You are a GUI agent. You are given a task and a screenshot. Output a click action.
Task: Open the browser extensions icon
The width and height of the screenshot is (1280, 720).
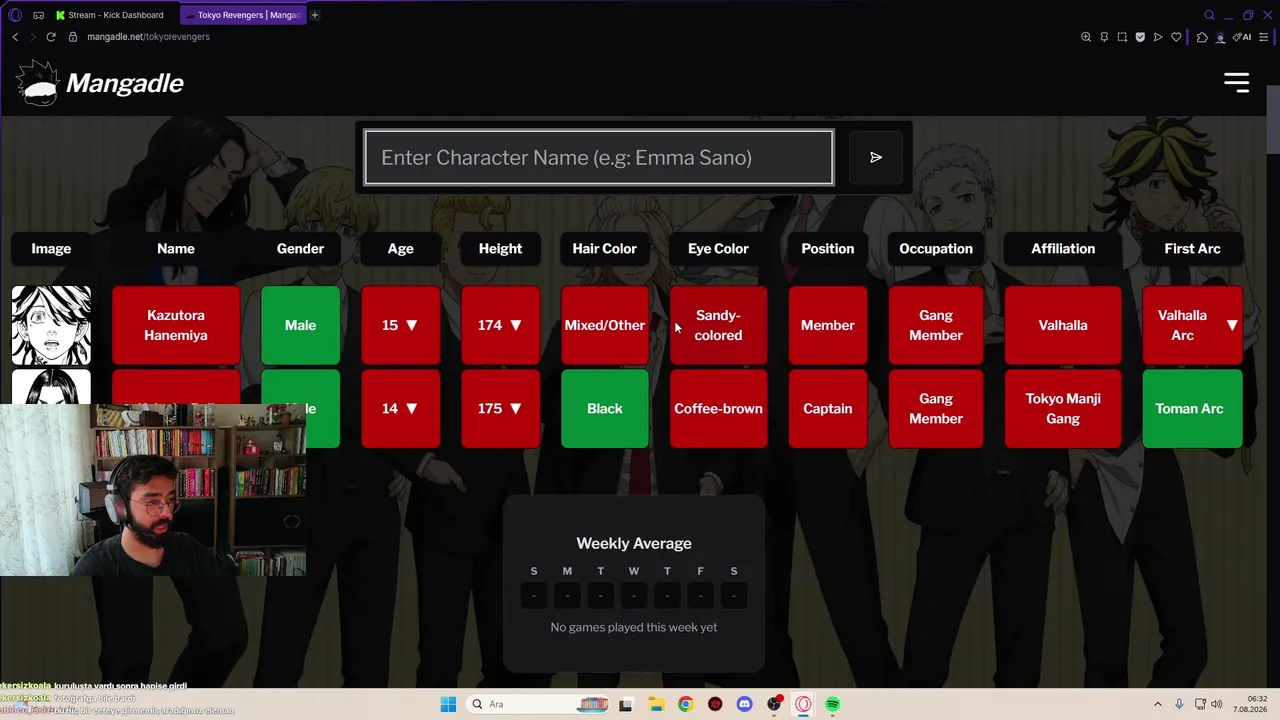(x=1202, y=37)
